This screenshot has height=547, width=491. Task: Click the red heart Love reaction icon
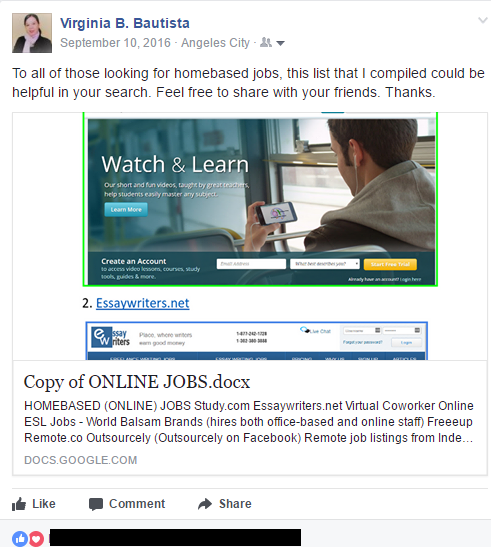36,539
